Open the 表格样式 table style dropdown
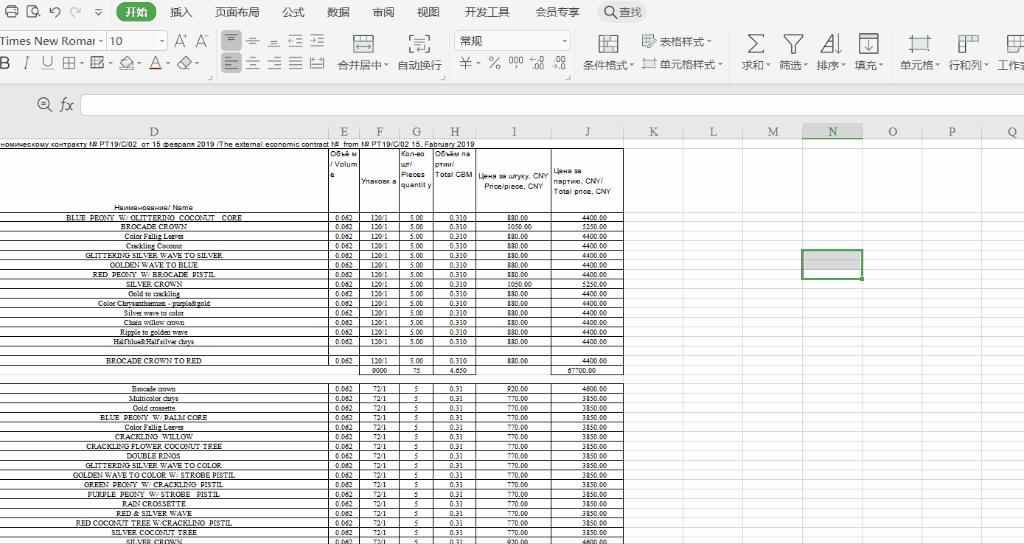1024x544 pixels. click(677, 42)
